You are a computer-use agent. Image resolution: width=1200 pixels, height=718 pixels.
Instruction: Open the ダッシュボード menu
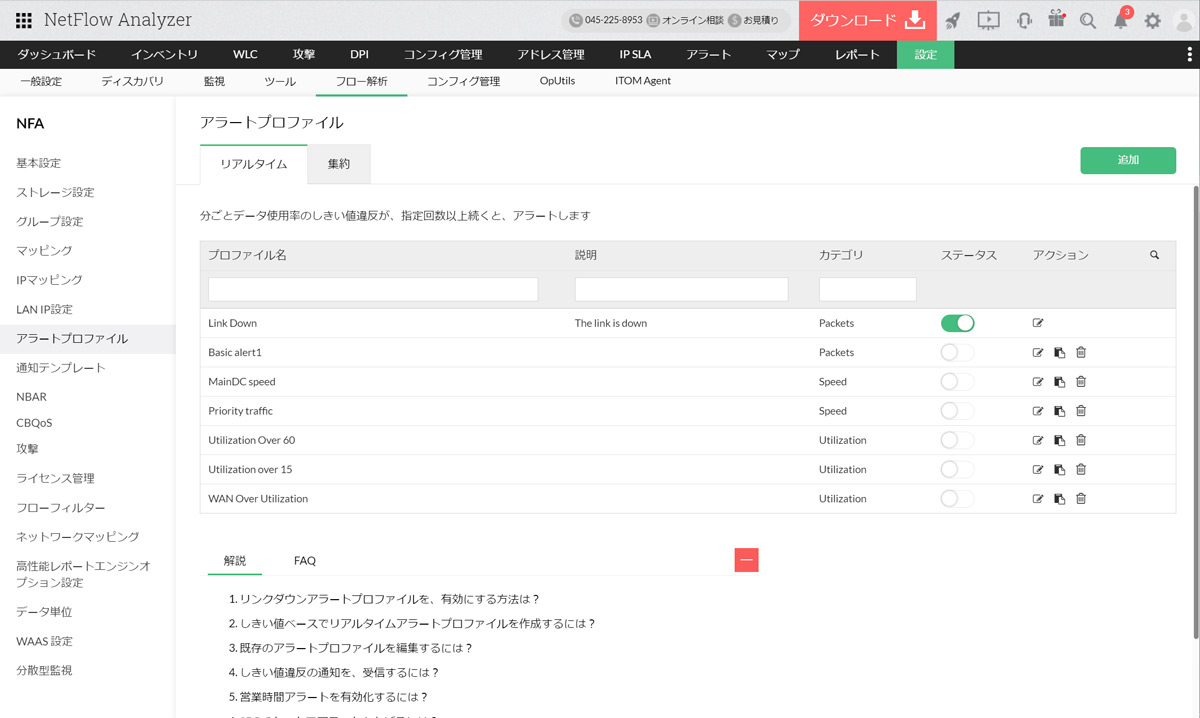click(57, 55)
